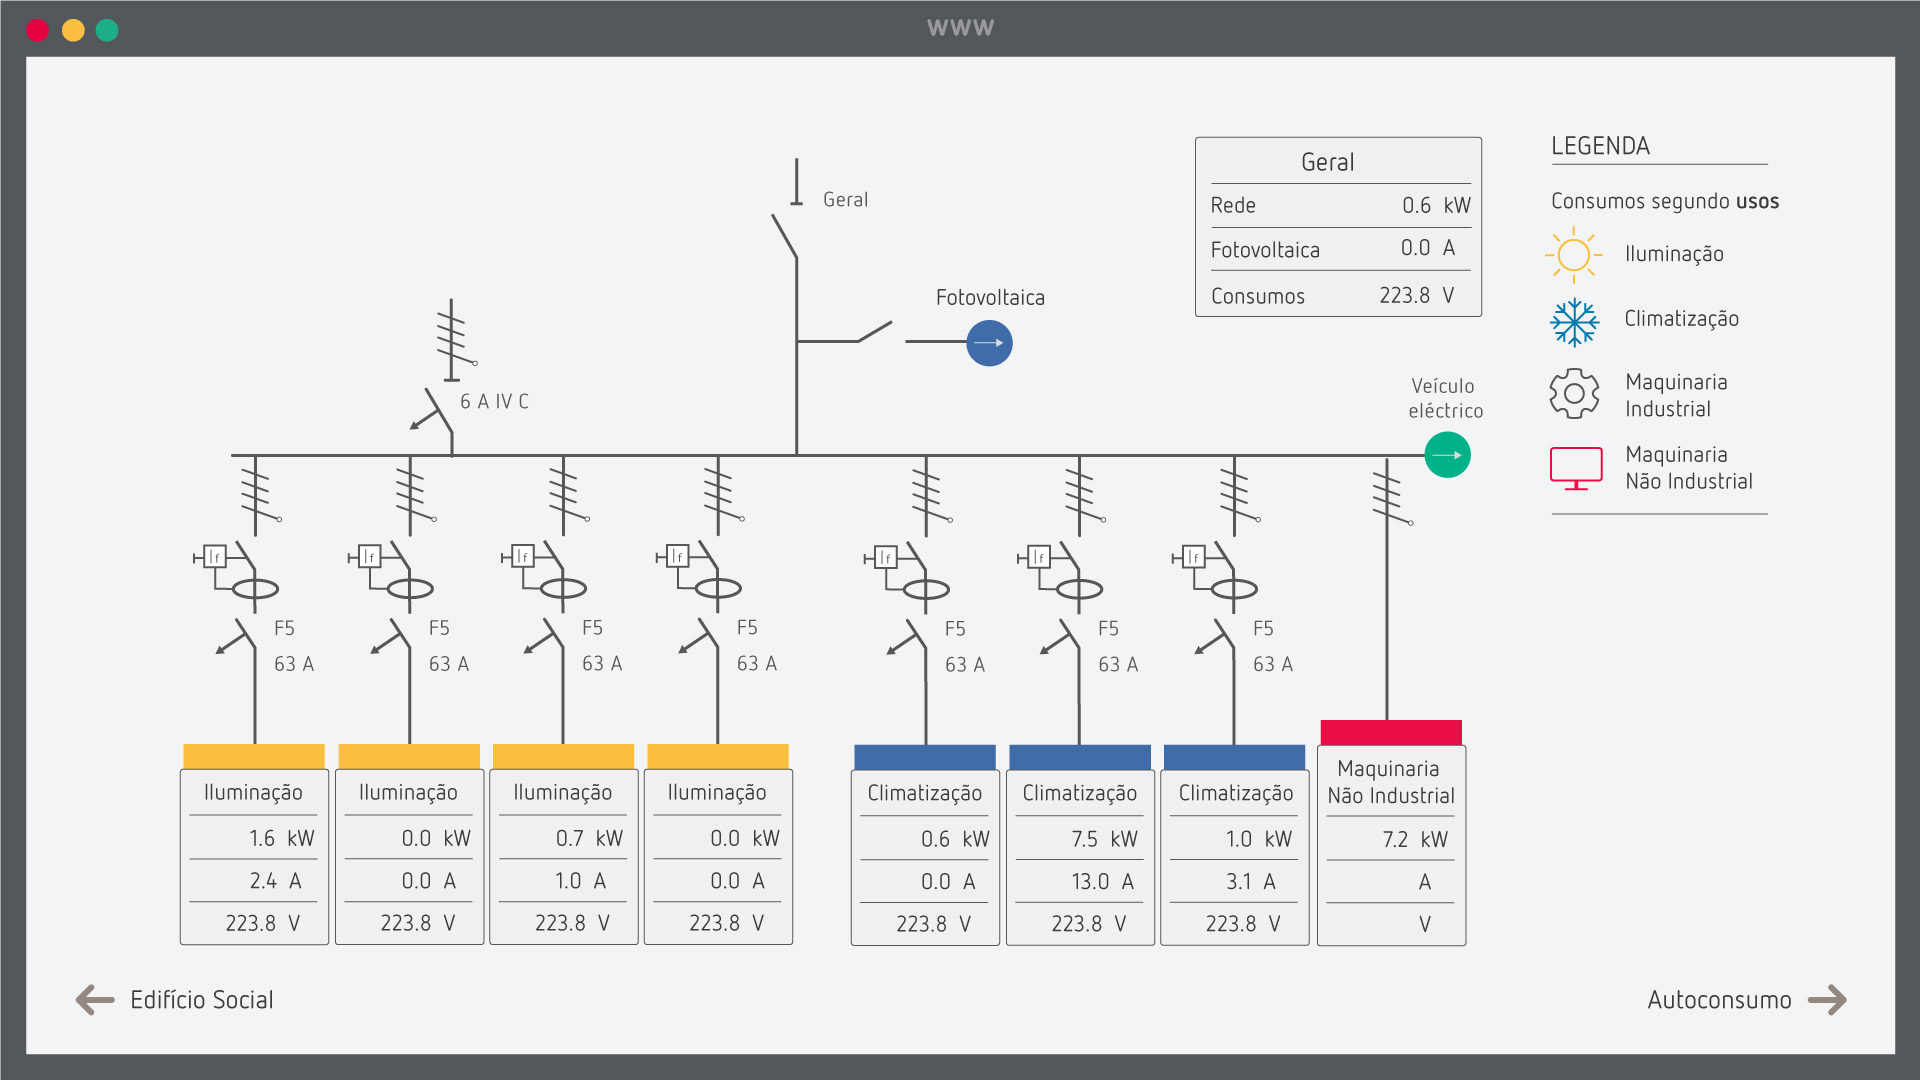Click the green macOS window button
Viewport: 1920px width, 1080px height.
pyautogui.click(x=107, y=30)
